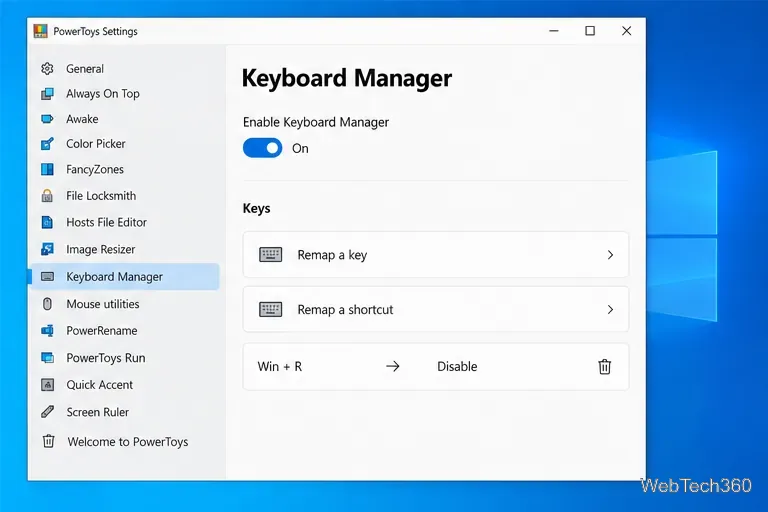Delete the Win + R remapping

[x=604, y=366]
